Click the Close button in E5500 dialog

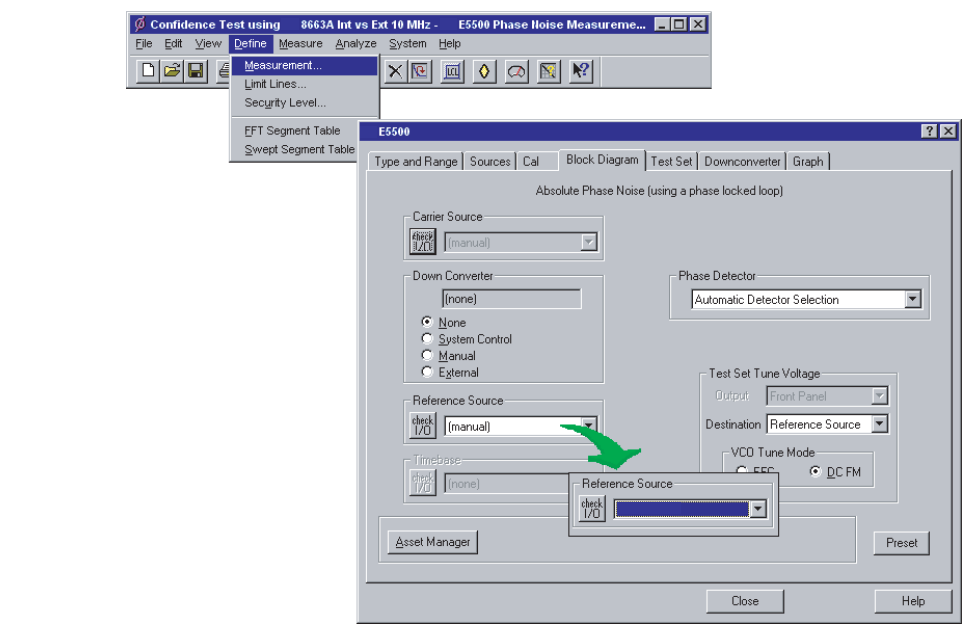[x=745, y=601]
